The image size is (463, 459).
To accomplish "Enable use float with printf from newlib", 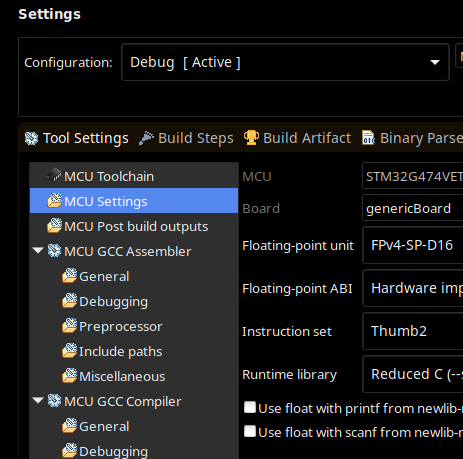I will pyautogui.click(x=250, y=407).
